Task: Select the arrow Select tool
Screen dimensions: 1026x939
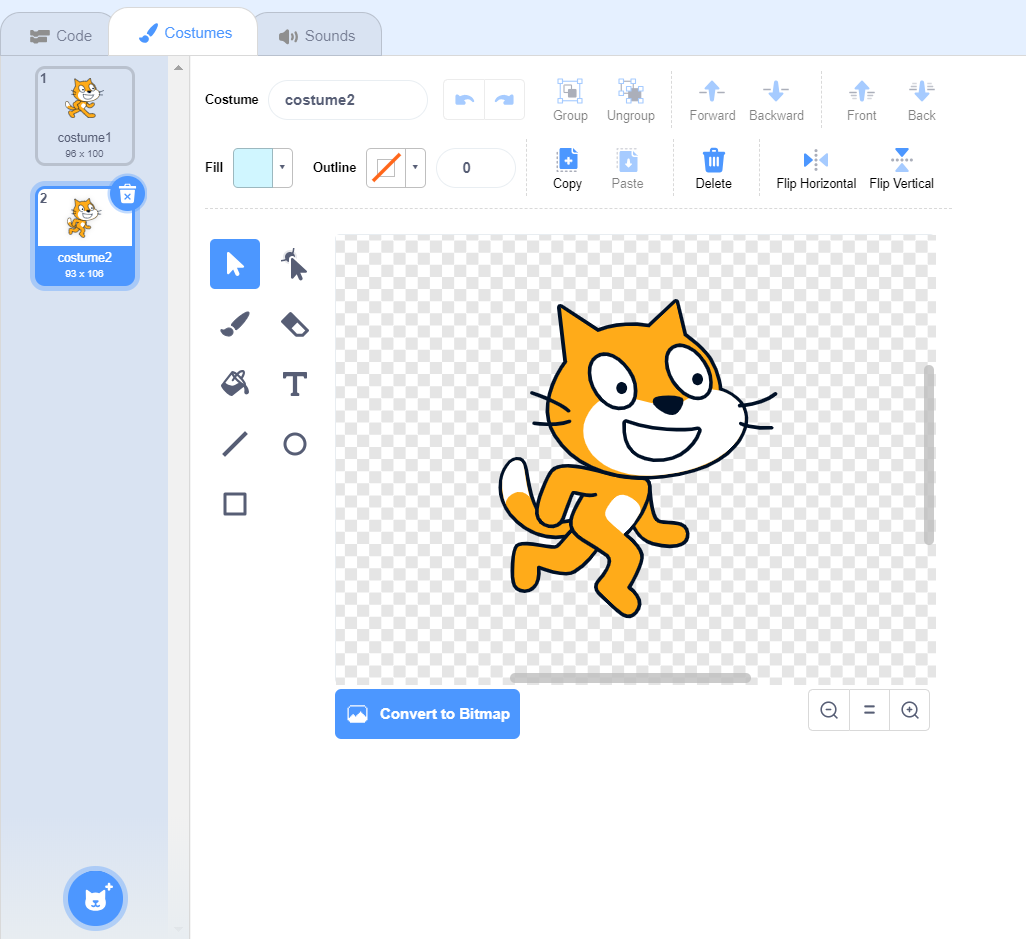Action: (234, 264)
